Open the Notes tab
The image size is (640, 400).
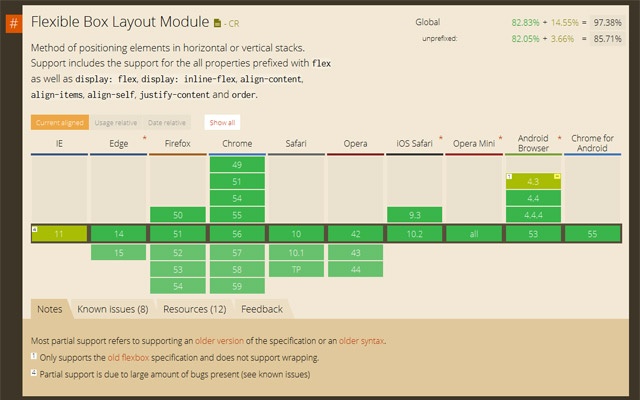[50, 309]
